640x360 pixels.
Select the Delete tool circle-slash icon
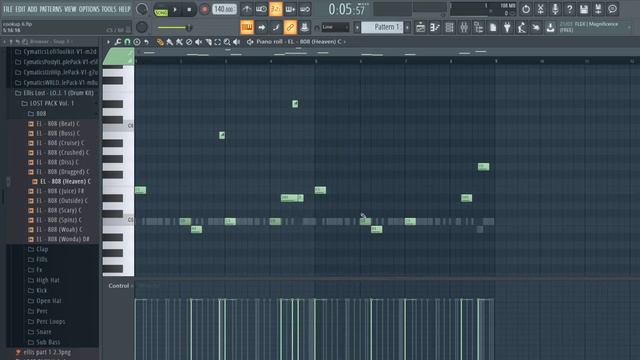189,42
